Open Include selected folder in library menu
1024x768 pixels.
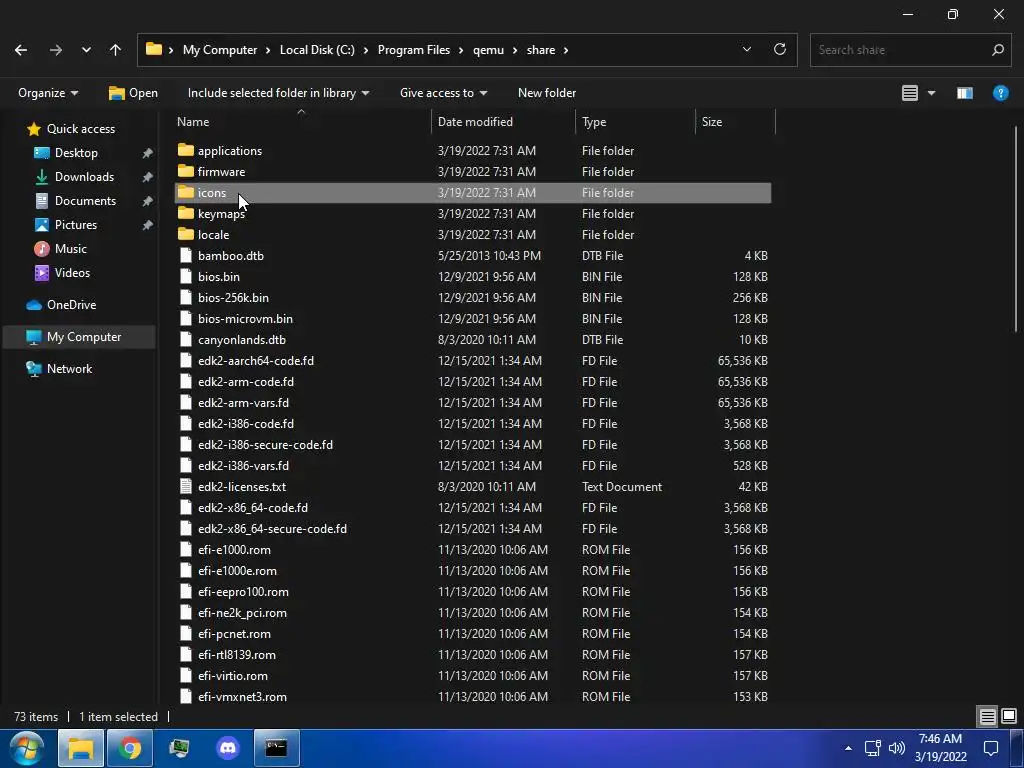278,93
